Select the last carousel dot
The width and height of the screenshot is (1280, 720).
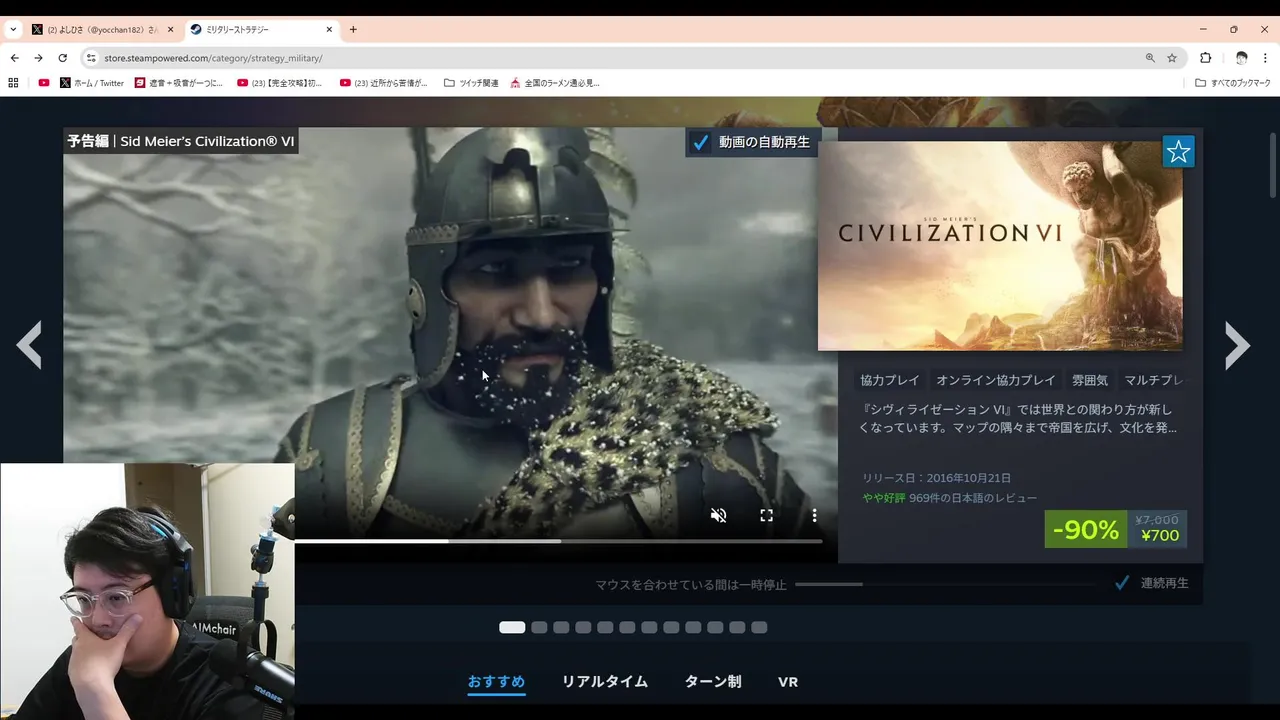pos(759,628)
